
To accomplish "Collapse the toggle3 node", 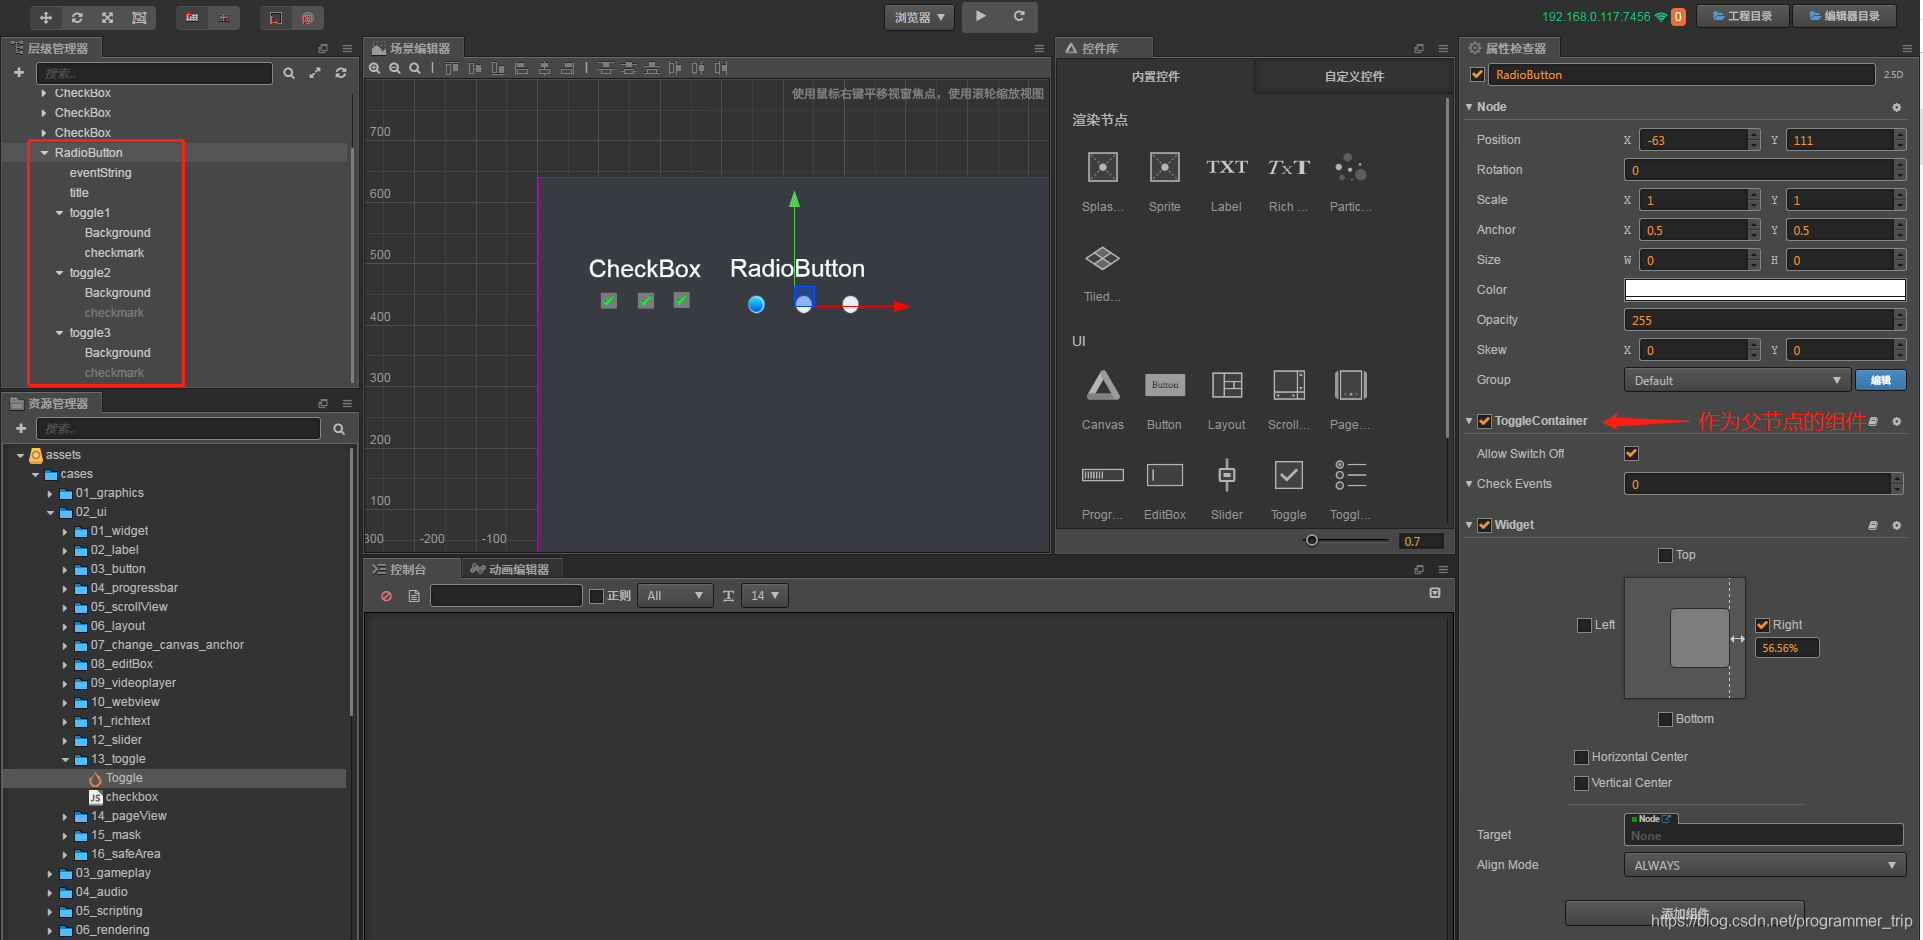I will (x=59, y=333).
